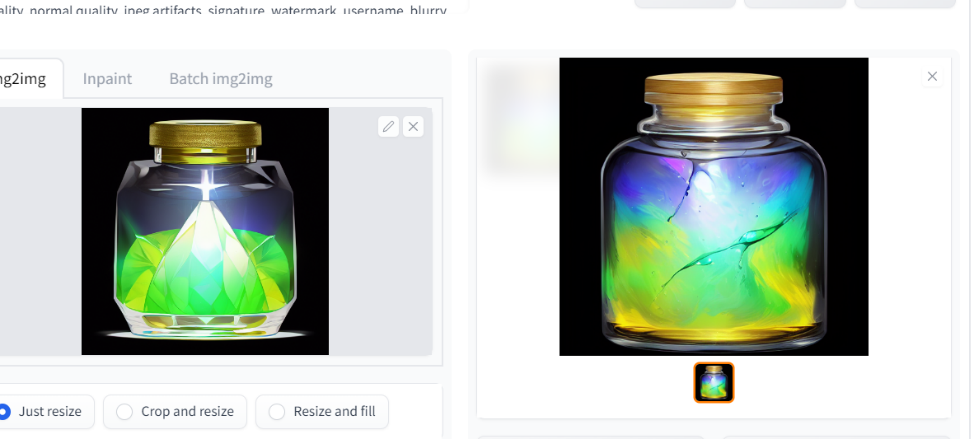Click the cut-off left panel below output gallery
974x439 pixels.
pyautogui.click(x=590, y=437)
